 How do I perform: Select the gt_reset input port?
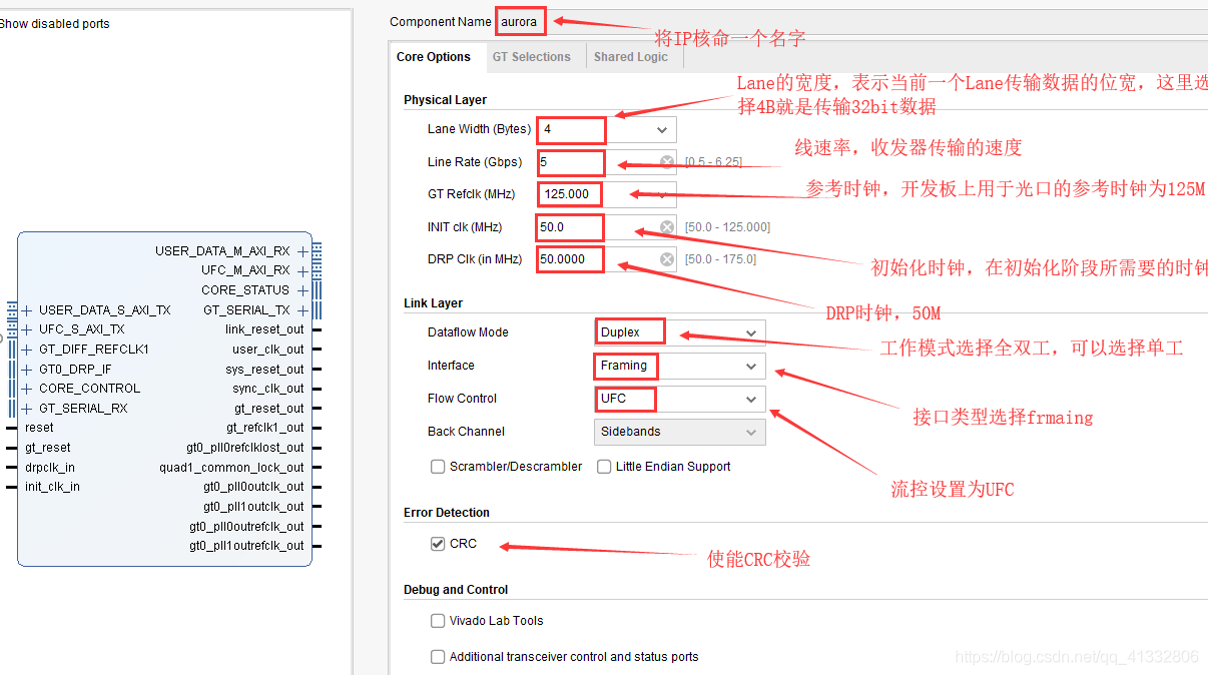coord(48,448)
